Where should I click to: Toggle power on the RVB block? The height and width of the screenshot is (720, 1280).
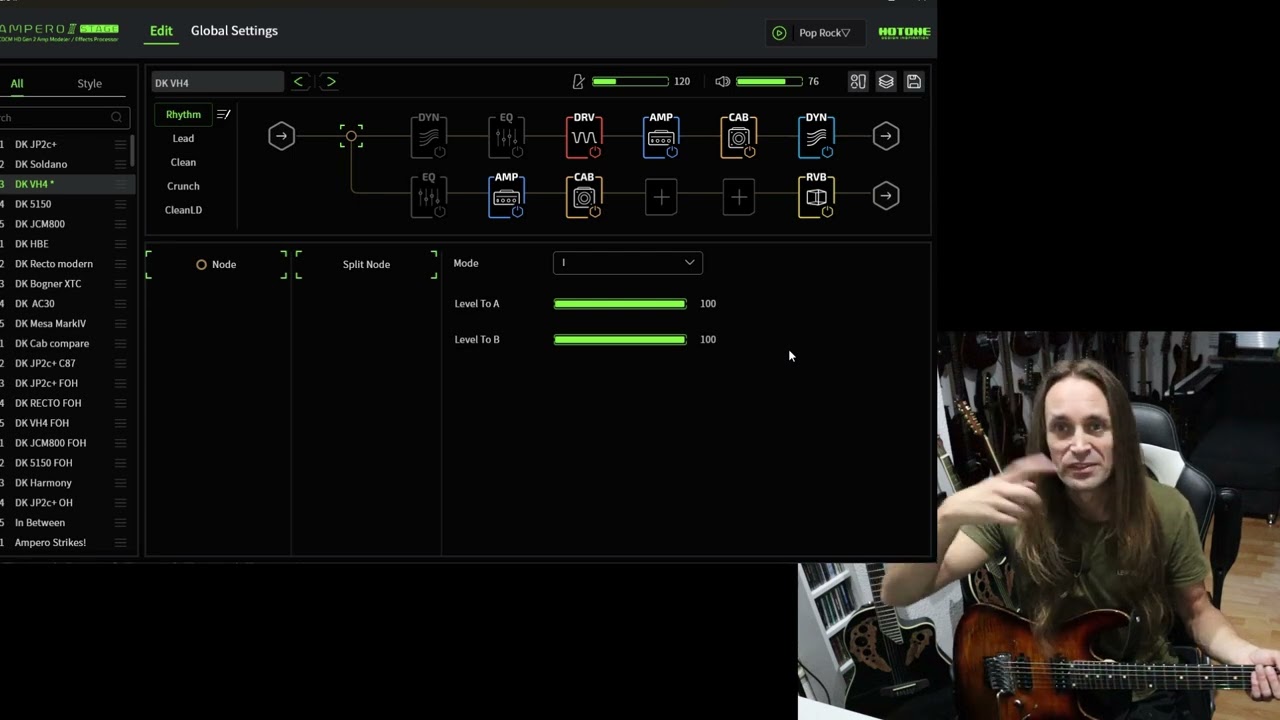pyautogui.click(x=827, y=212)
